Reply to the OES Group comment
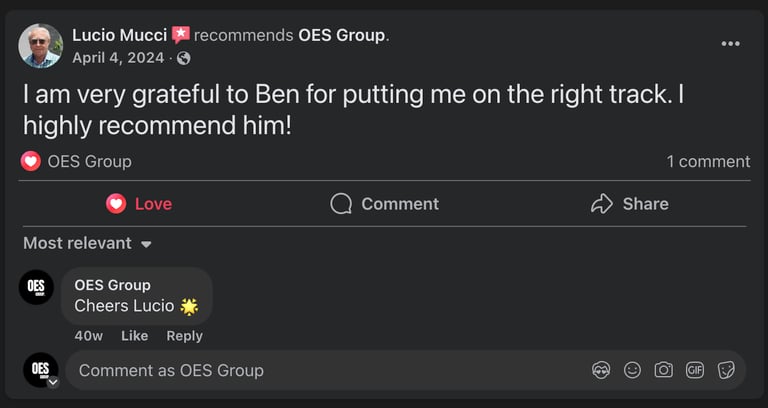 click(184, 336)
